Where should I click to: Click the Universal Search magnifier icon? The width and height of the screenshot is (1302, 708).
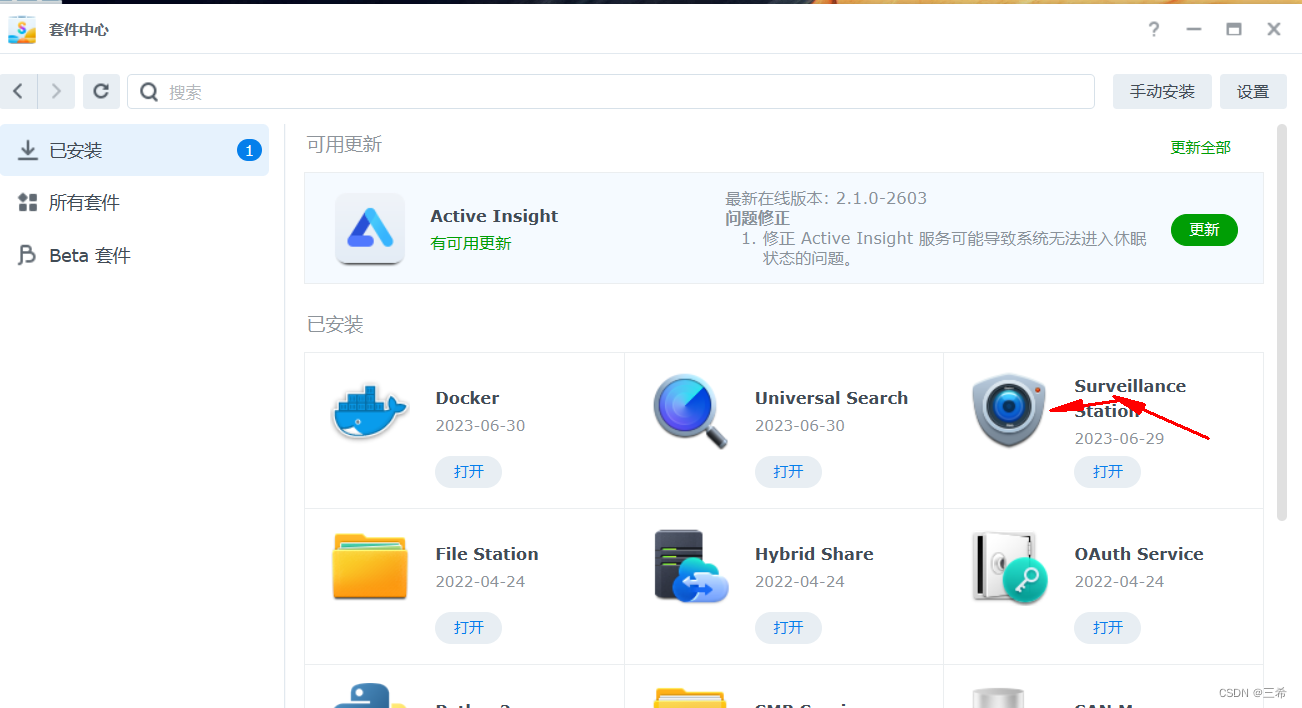[x=690, y=411]
